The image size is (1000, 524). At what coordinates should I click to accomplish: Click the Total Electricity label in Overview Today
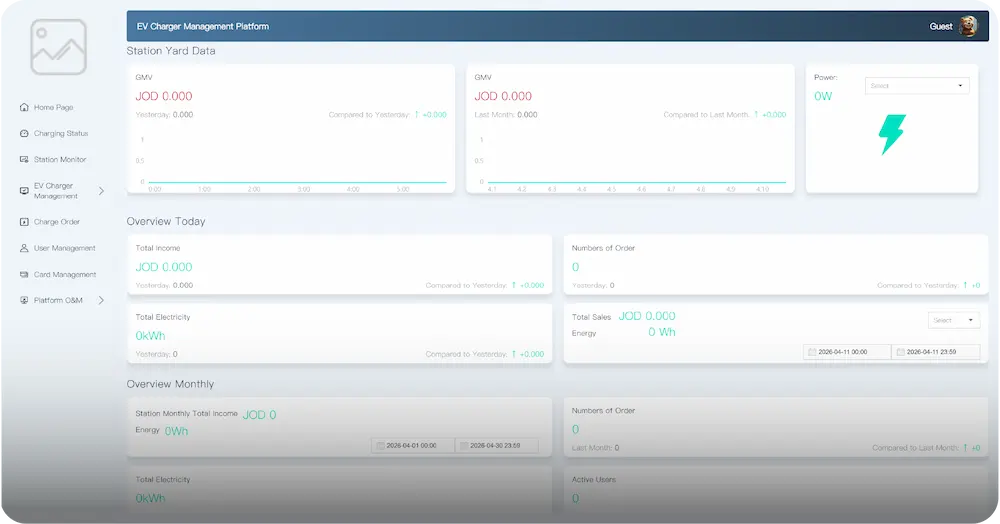(x=163, y=317)
